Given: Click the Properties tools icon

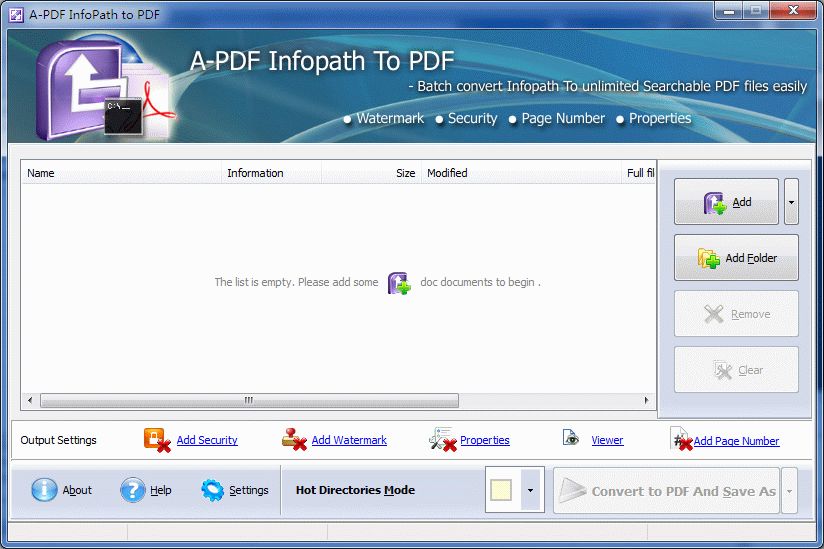Looking at the screenshot, I should (x=442, y=439).
